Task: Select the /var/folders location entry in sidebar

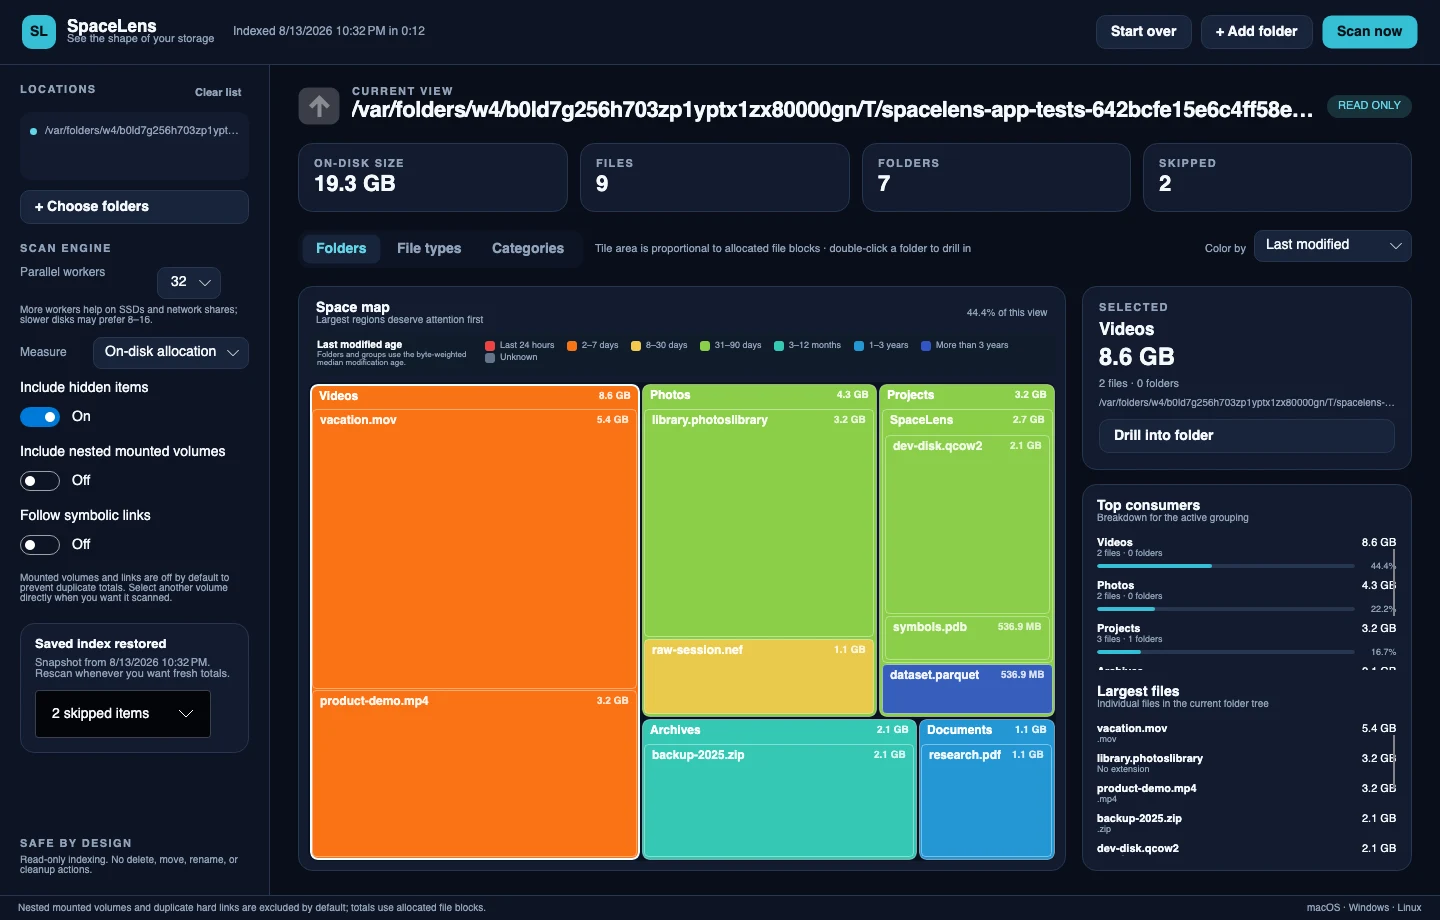Action: (x=134, y=131)
